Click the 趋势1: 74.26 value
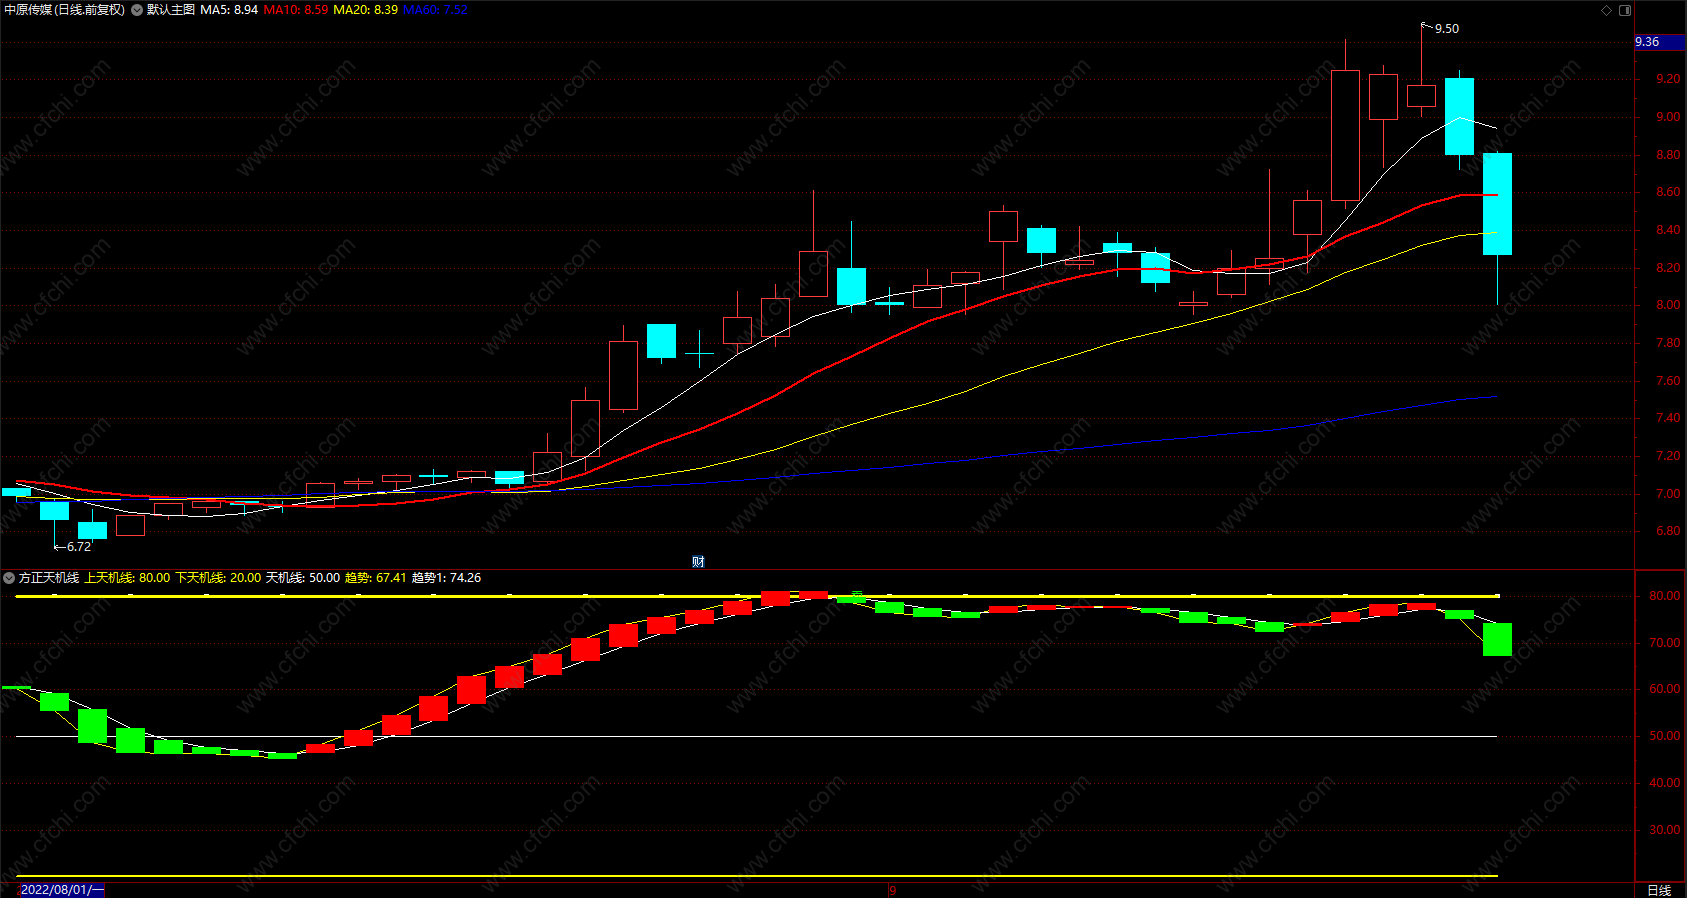The width and height of the screenshot is (1687, 898). pos(446,578)
